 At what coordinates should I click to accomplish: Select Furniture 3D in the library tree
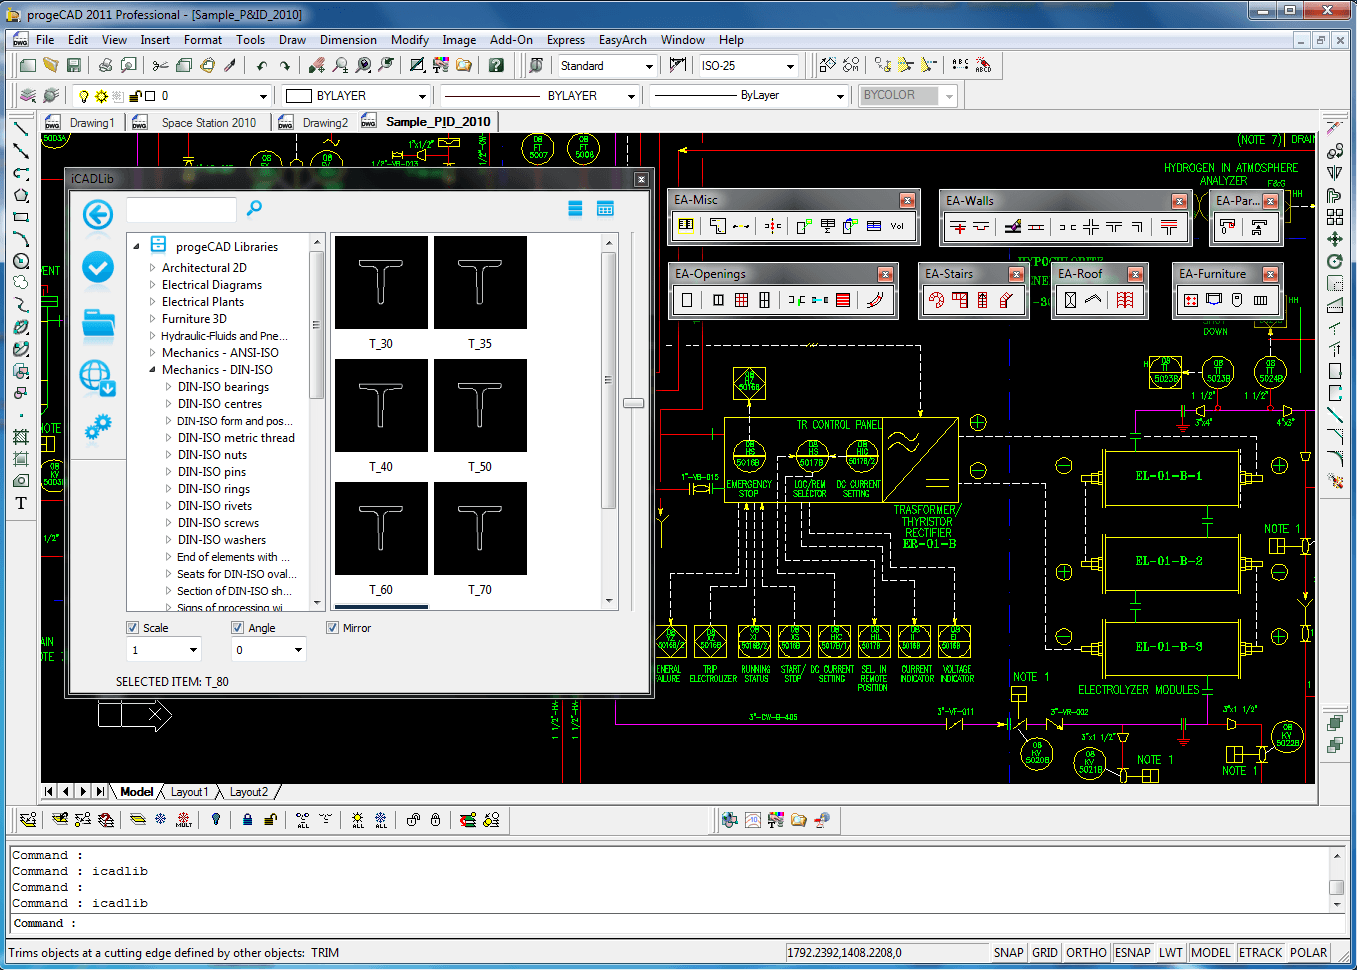[x=194, y=319]
